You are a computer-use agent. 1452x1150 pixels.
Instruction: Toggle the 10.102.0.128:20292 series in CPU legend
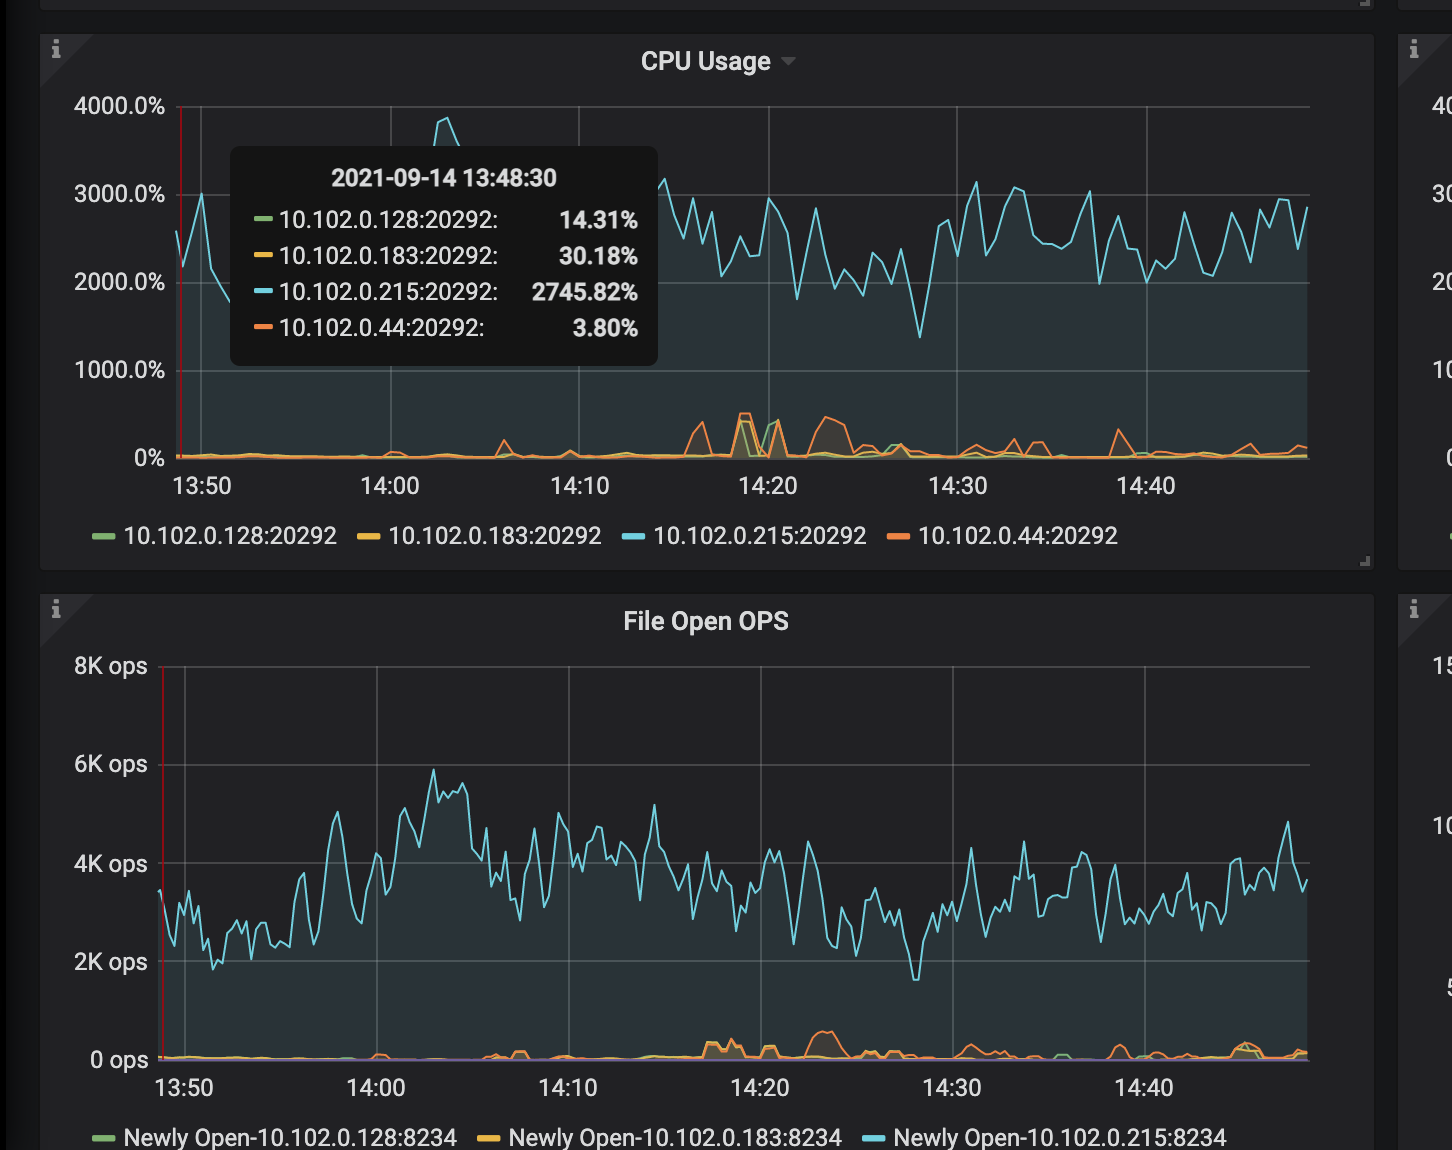point(230,536)
